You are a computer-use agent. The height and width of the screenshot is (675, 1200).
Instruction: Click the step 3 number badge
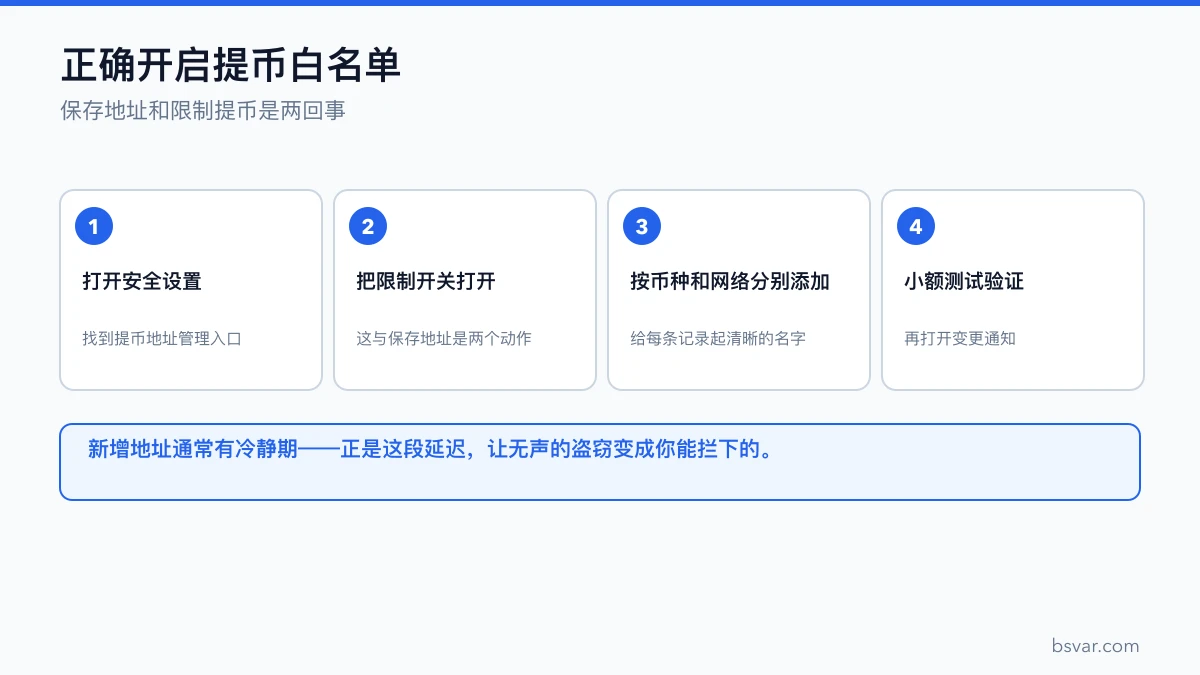[x=642, y=227]
